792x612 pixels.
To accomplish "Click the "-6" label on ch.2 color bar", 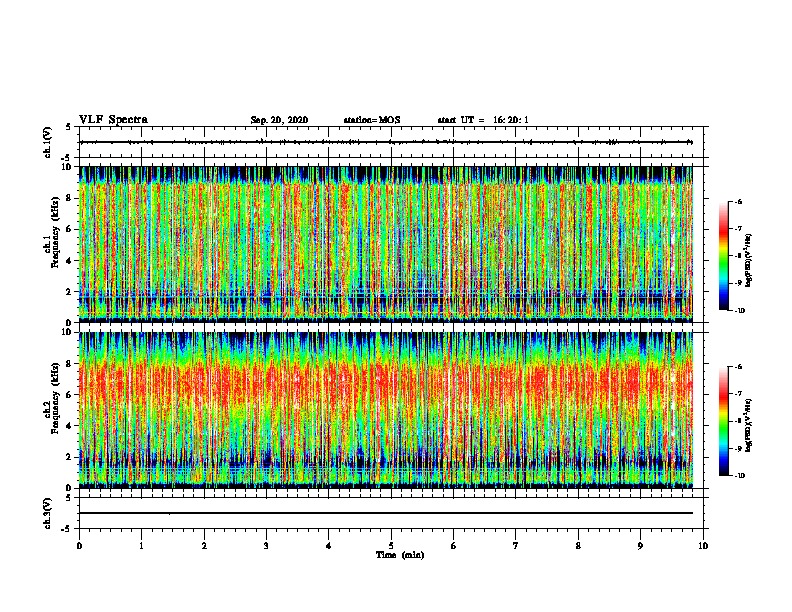I will (x=738, y=367).
